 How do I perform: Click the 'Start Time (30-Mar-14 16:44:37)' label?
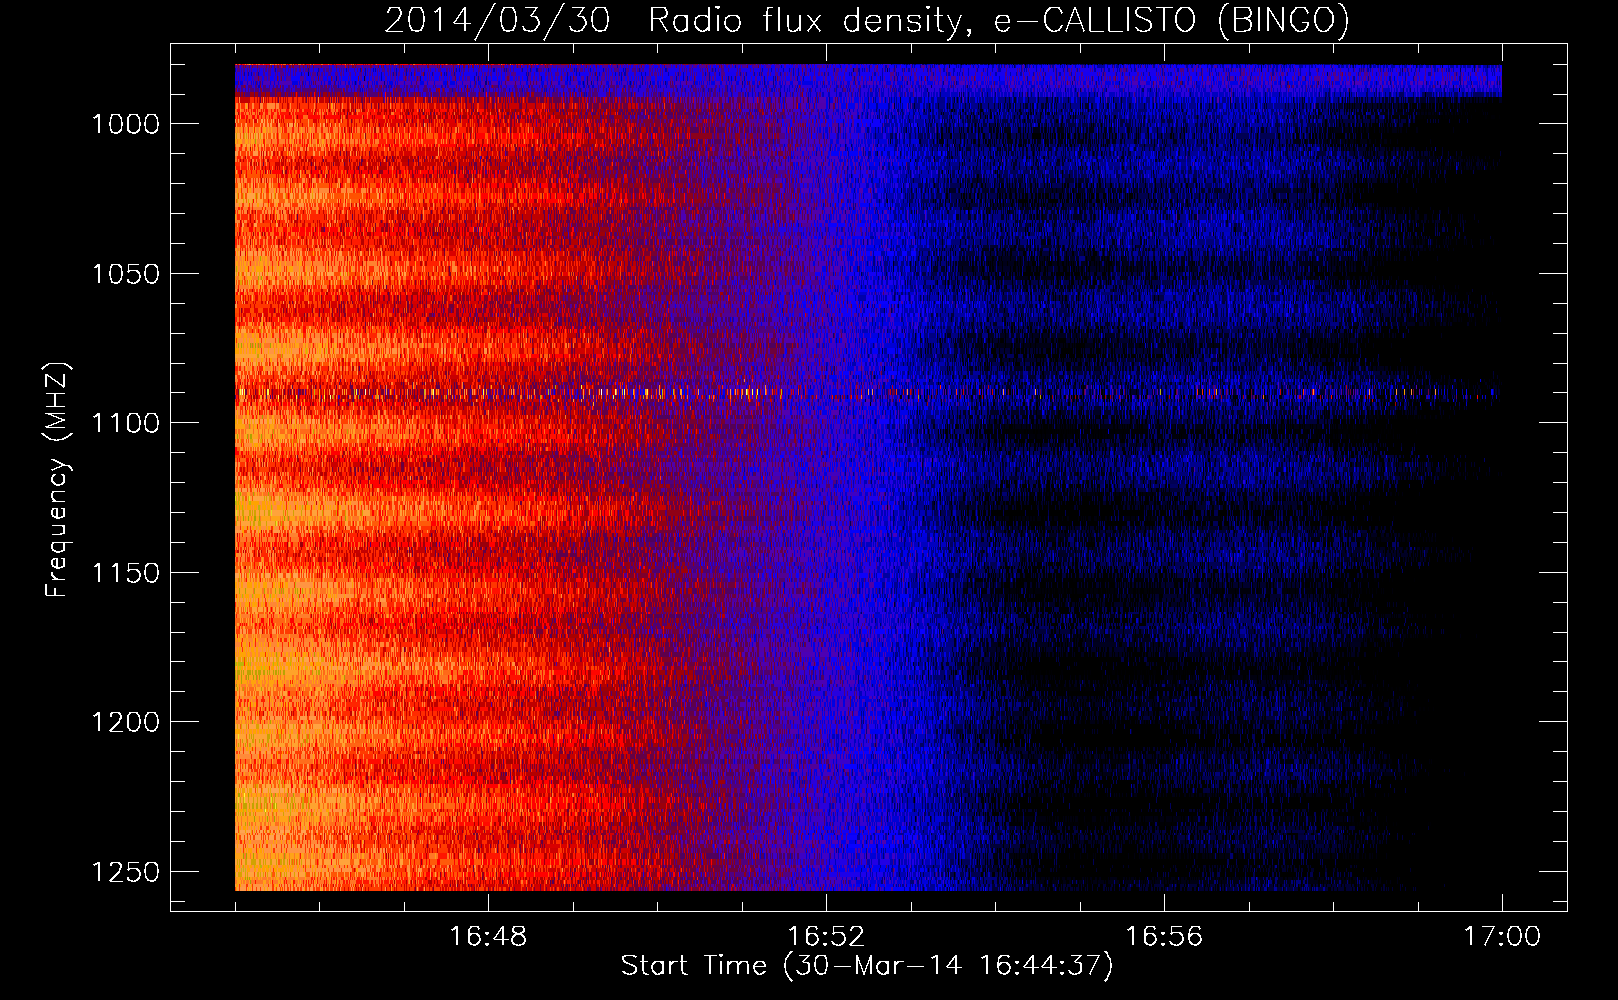point(867,966)
